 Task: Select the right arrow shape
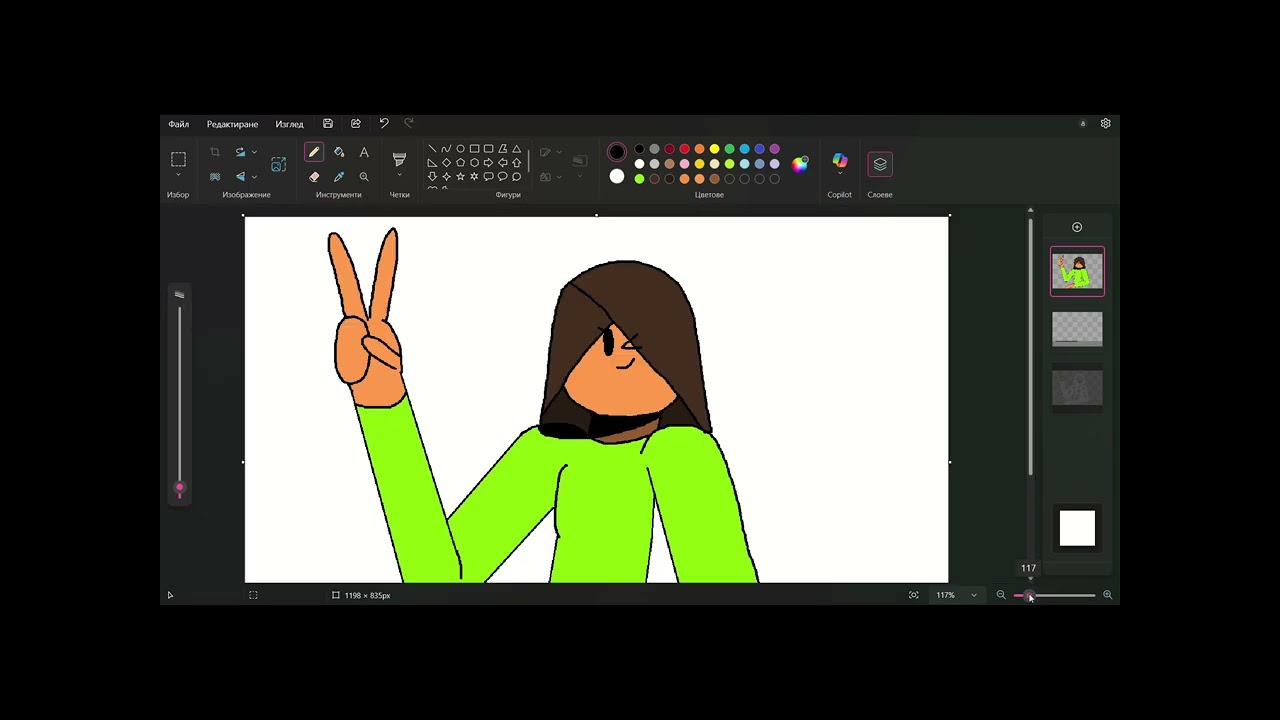pos(488,163)
